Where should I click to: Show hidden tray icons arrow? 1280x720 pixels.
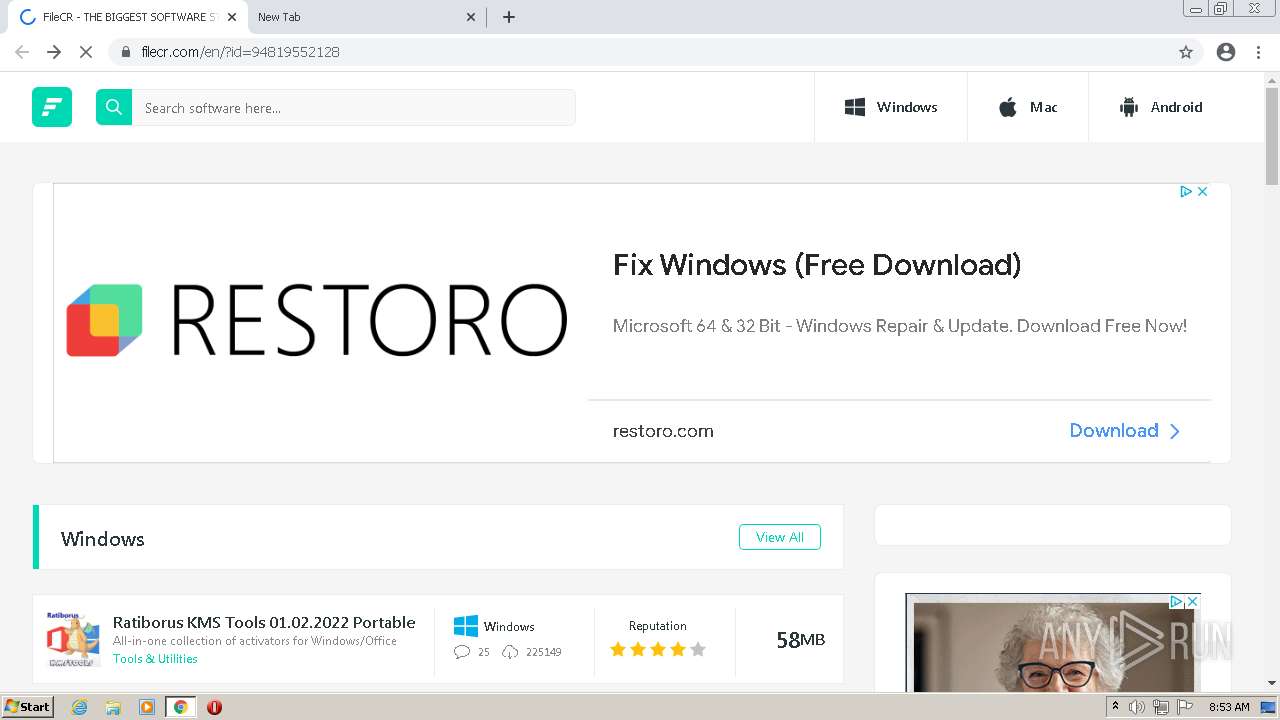click(1115, 707)
